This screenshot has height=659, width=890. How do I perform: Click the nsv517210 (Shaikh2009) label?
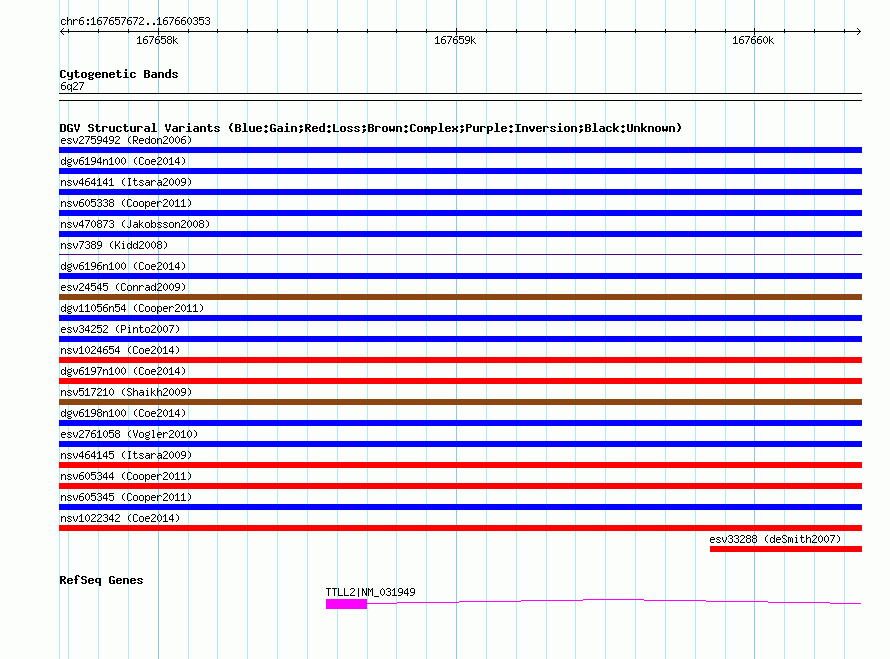point(126,392)
